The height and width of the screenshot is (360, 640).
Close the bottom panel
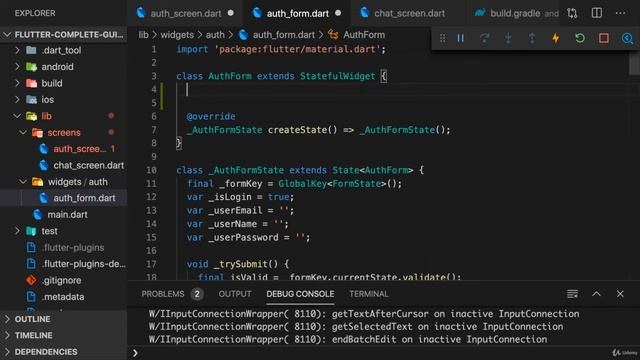click(x=620, y=294)
